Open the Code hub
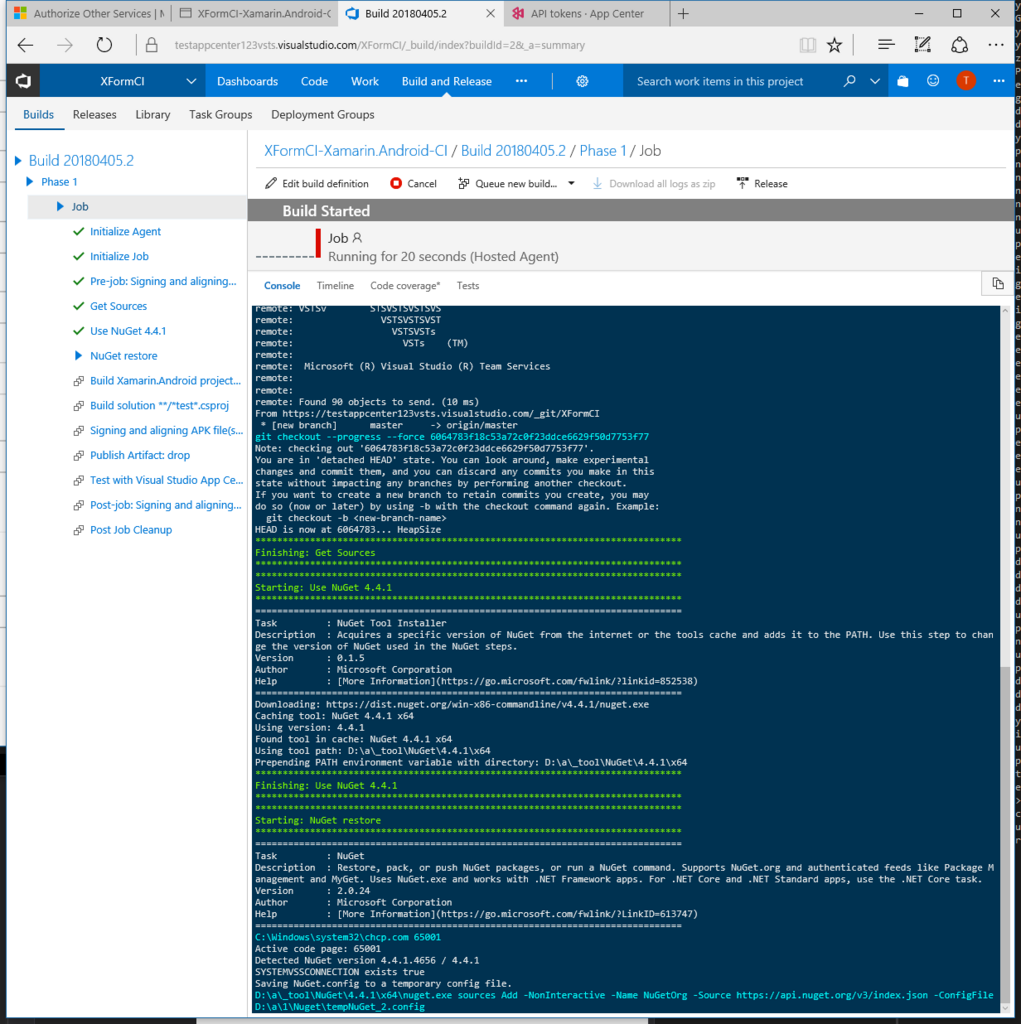The width and height of the screenshot is (1021, 1024). coord(314,81)
